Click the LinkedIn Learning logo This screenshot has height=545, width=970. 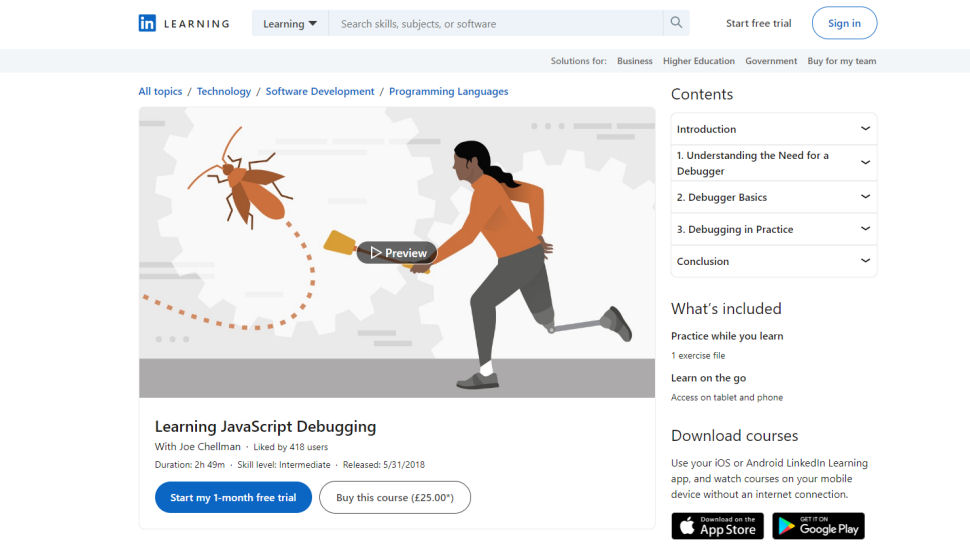click(x=184, y=24)
